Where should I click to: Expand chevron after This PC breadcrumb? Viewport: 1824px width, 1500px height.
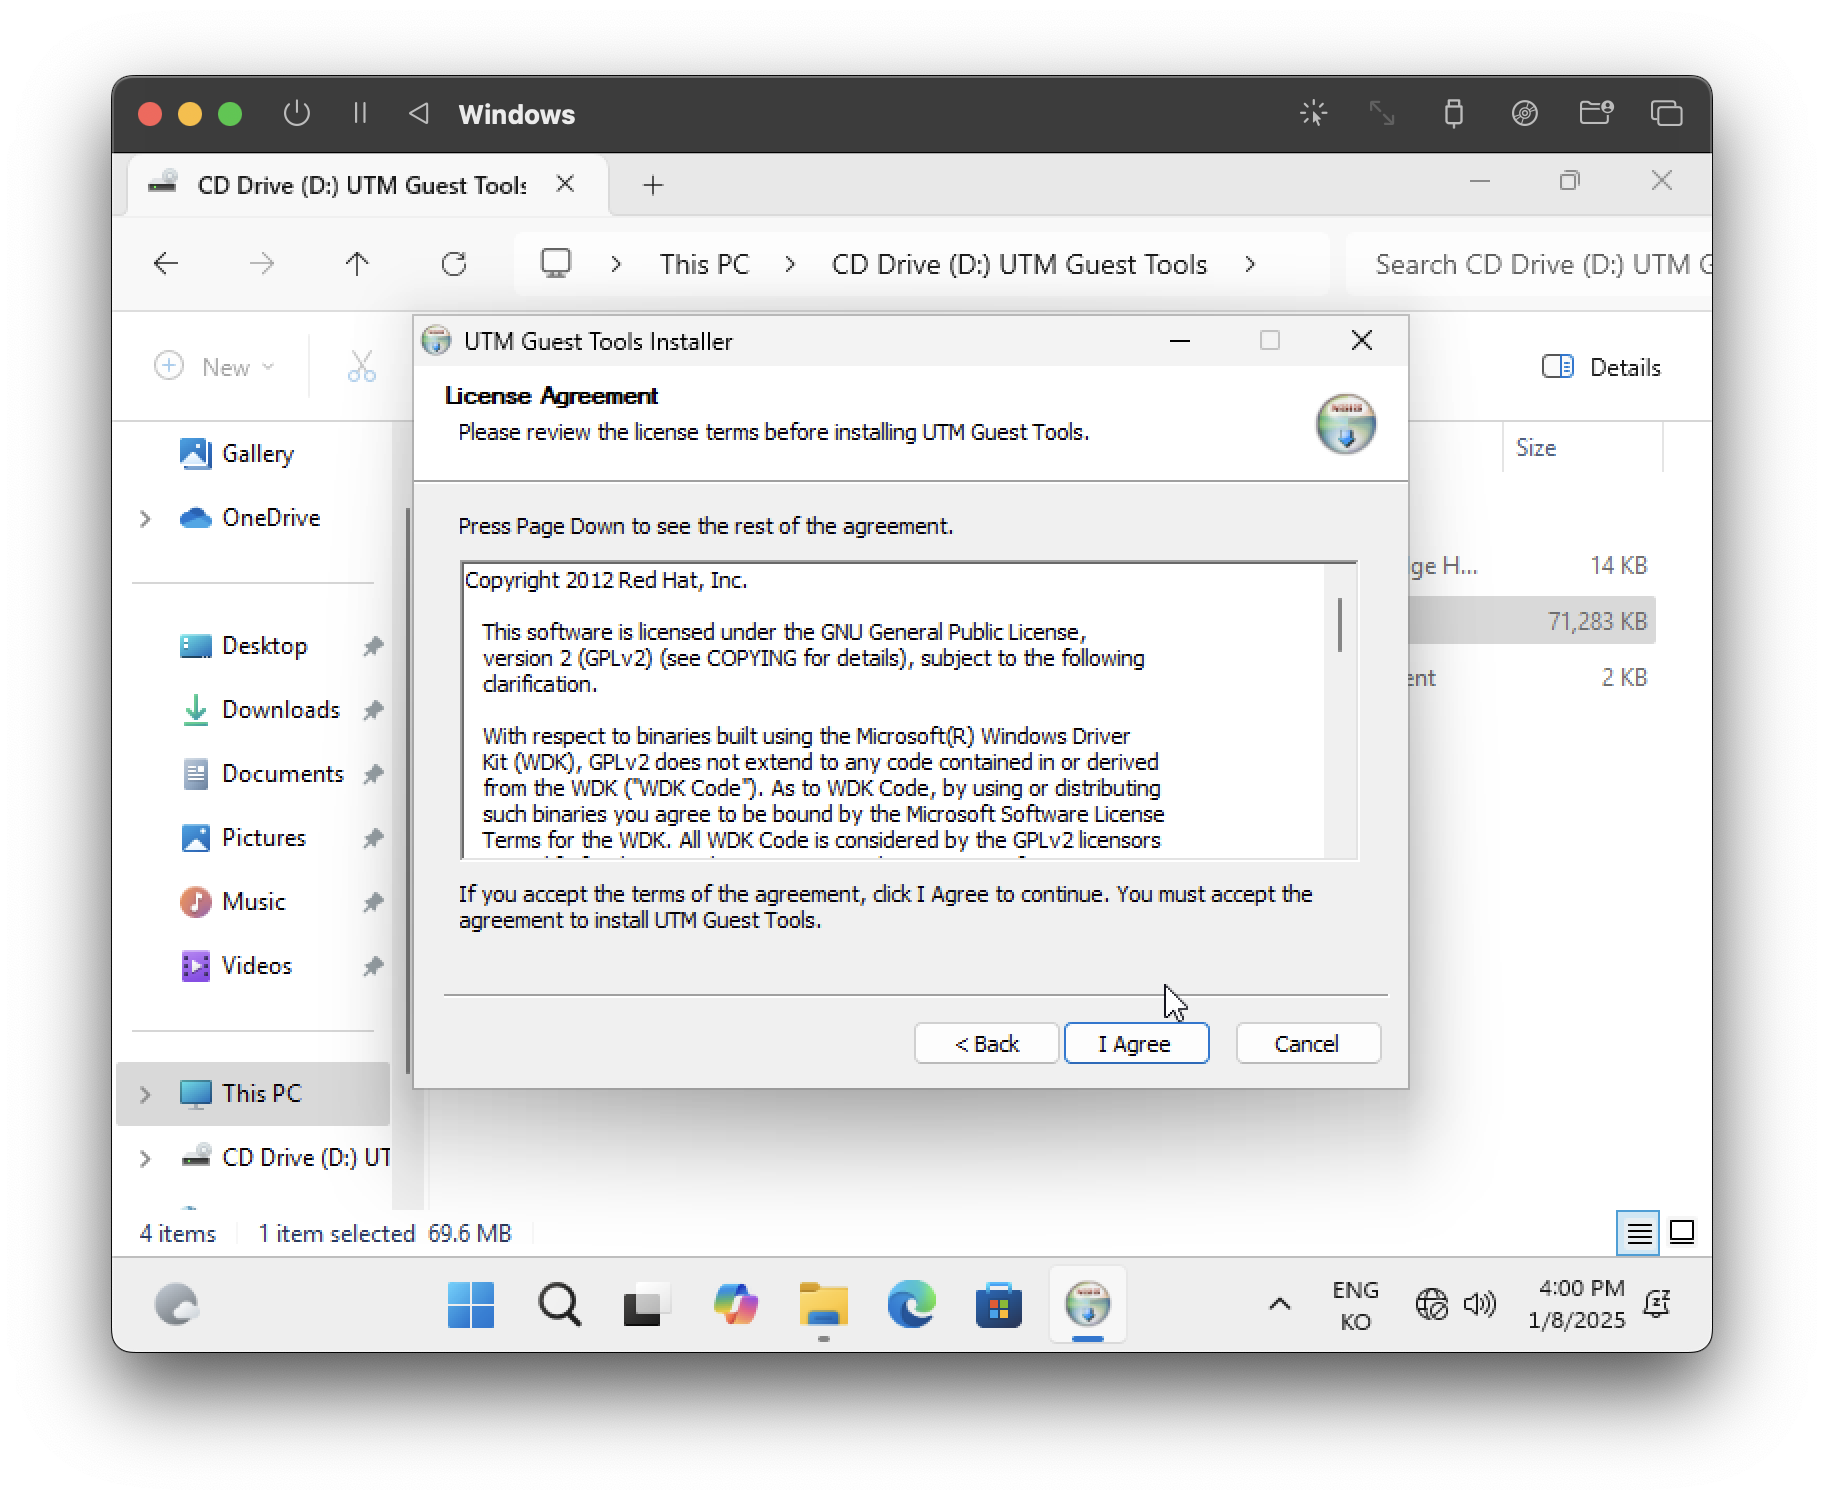[x=791, y=264]
